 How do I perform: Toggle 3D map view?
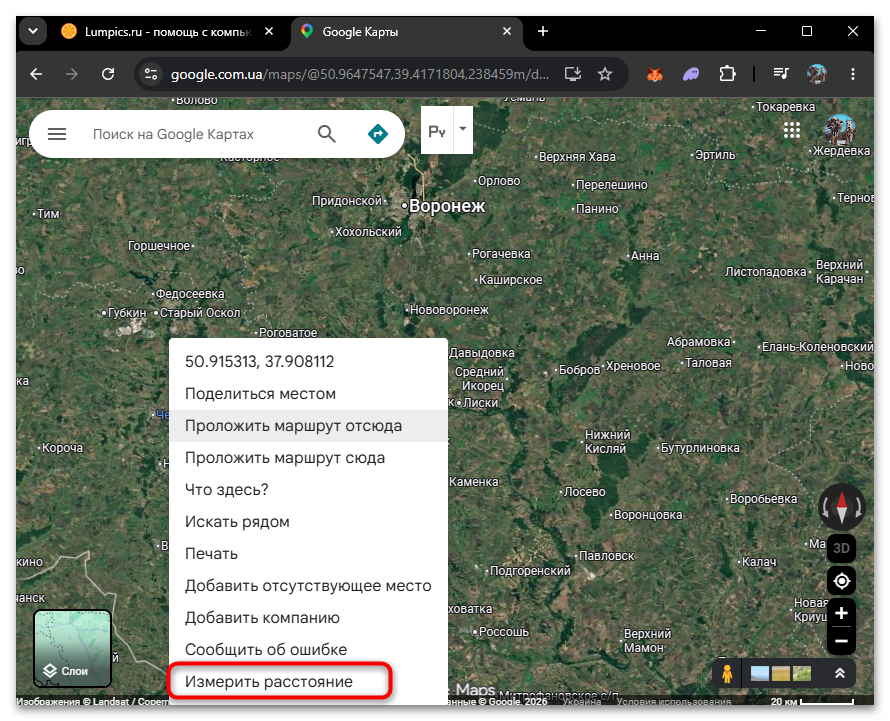(x=841, y=548)
